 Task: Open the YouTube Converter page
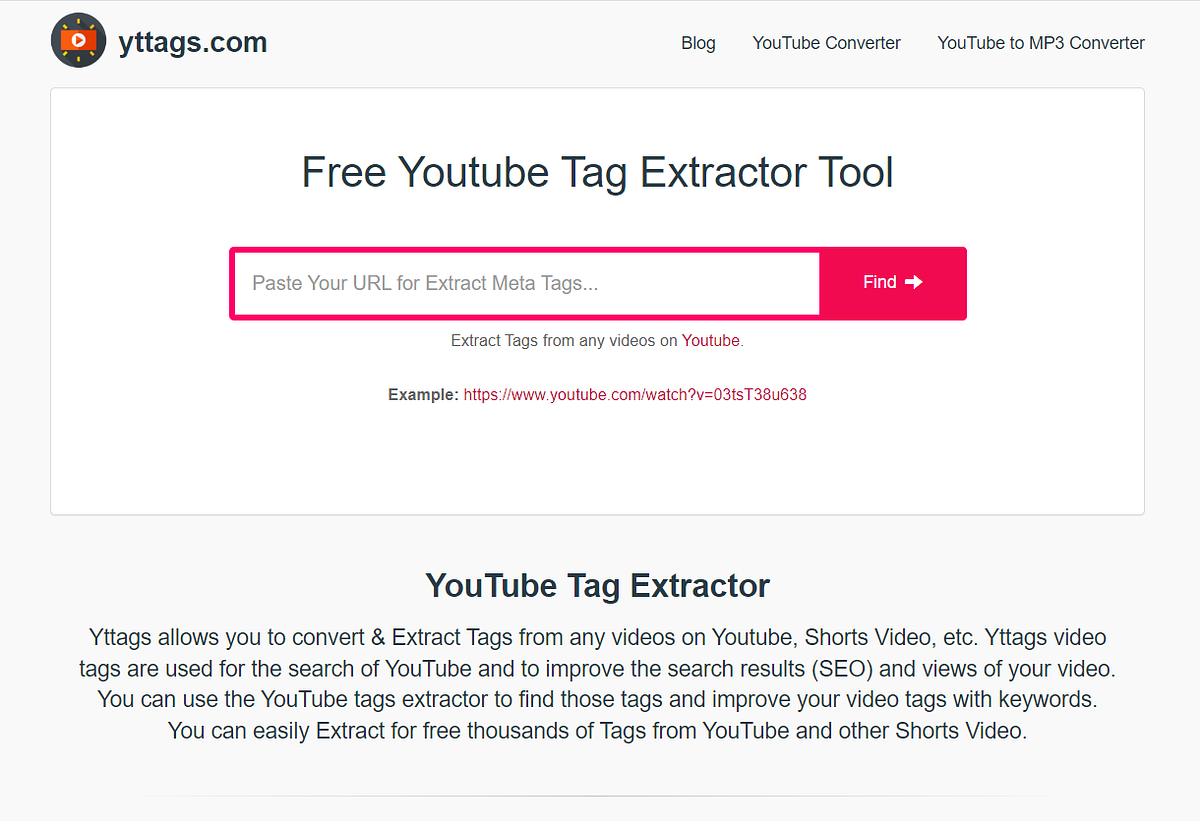click(x=826, y=43)
